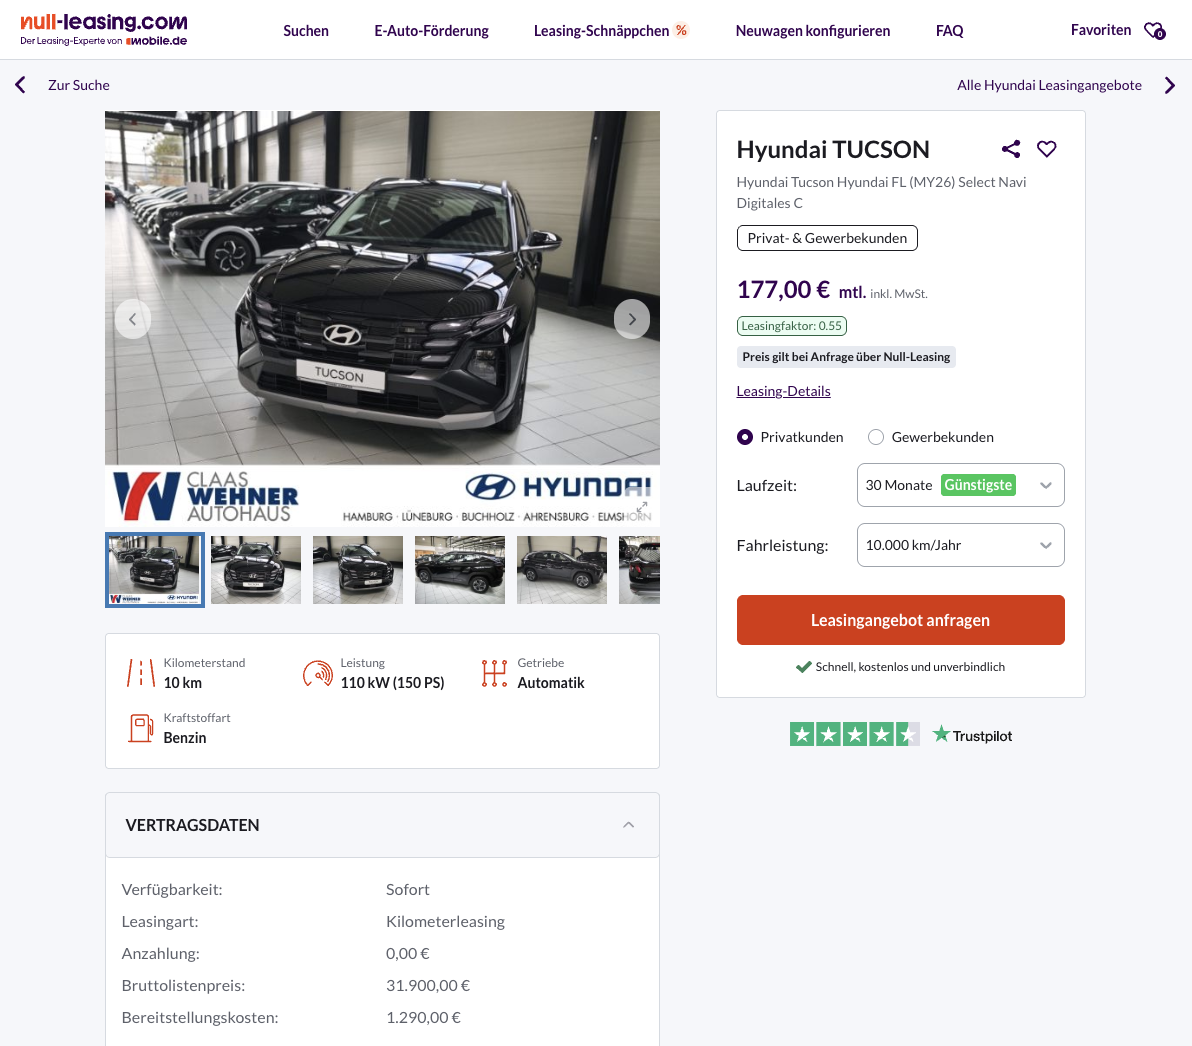This screenshot has height=1046, width=1192.
Task: Click arrow next to Alle Hyundai Leasingangebote
Action: click(x=1170, y=85)
